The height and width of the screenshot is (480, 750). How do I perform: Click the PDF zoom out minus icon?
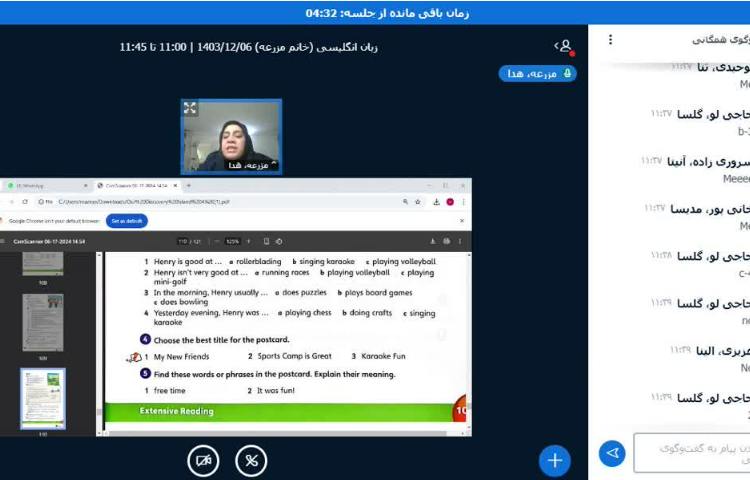pyautogui.click(x=217, y=241)
